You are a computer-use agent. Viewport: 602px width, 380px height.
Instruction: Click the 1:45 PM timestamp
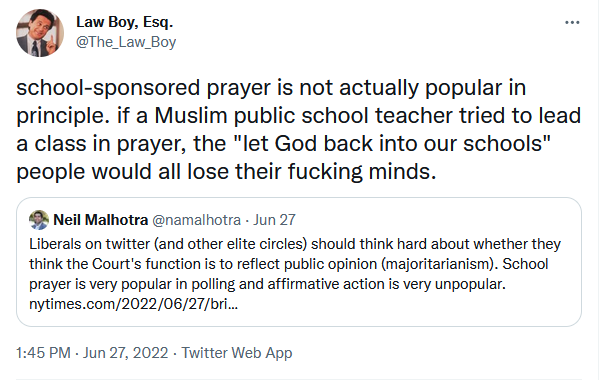(43, 353)
